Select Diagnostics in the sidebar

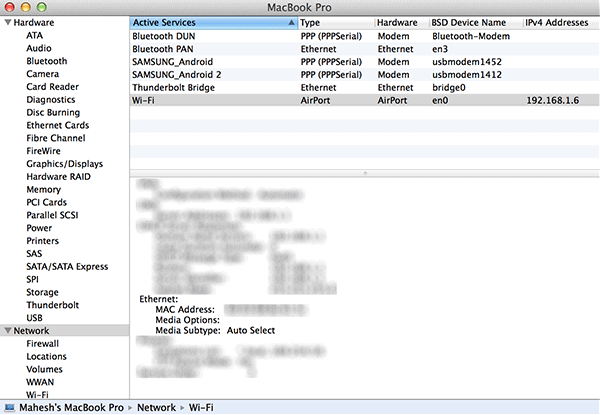[51, 100]
